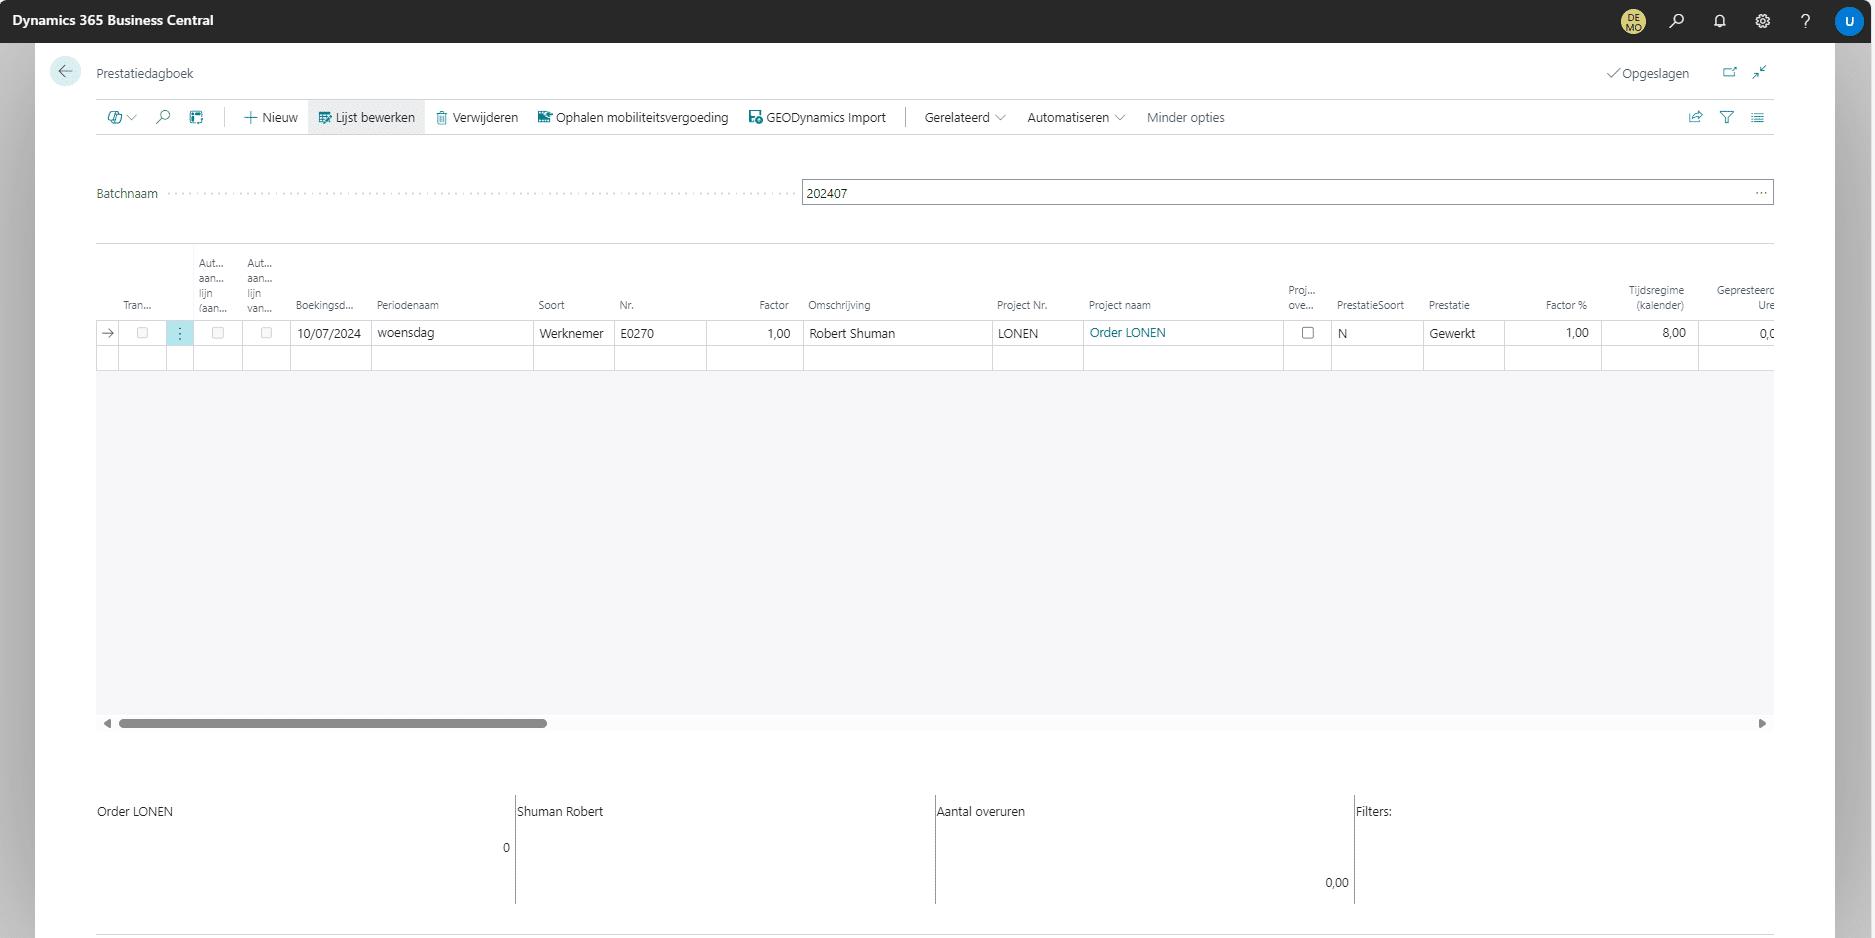Click the PrestatieSoort column header
This screenshot has height=938, width=1875.
click(1370, 305)
